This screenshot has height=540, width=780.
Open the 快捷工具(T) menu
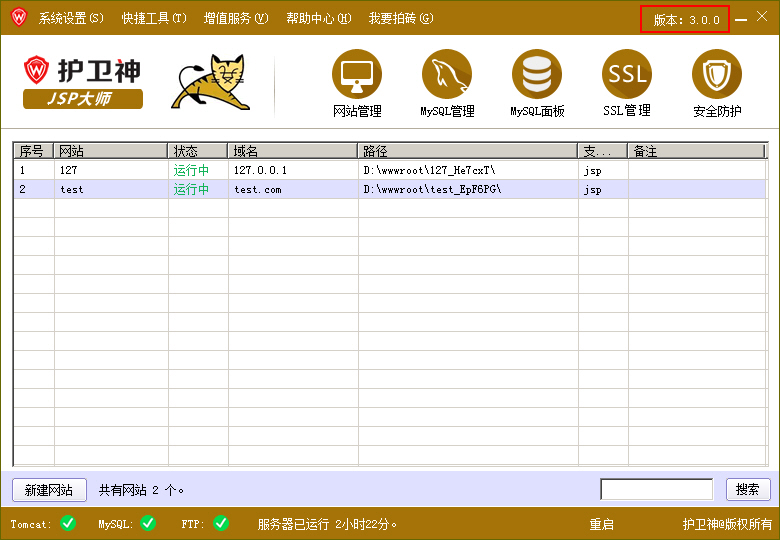tap(154, 18)
